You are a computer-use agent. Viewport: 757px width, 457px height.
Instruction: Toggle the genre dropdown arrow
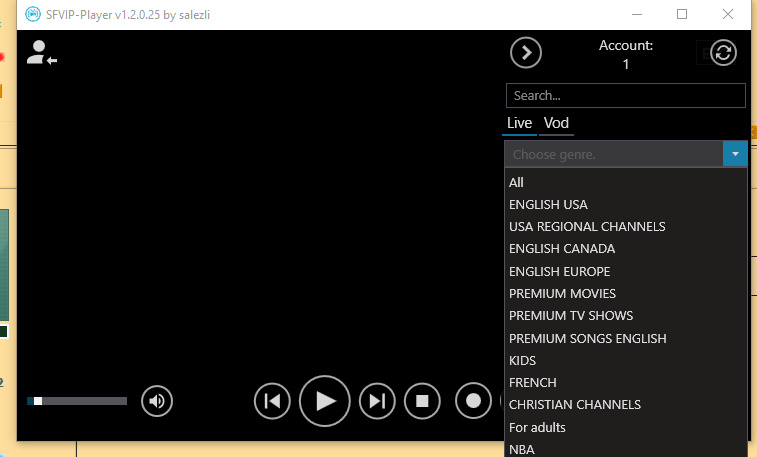(x=735, y=154)
